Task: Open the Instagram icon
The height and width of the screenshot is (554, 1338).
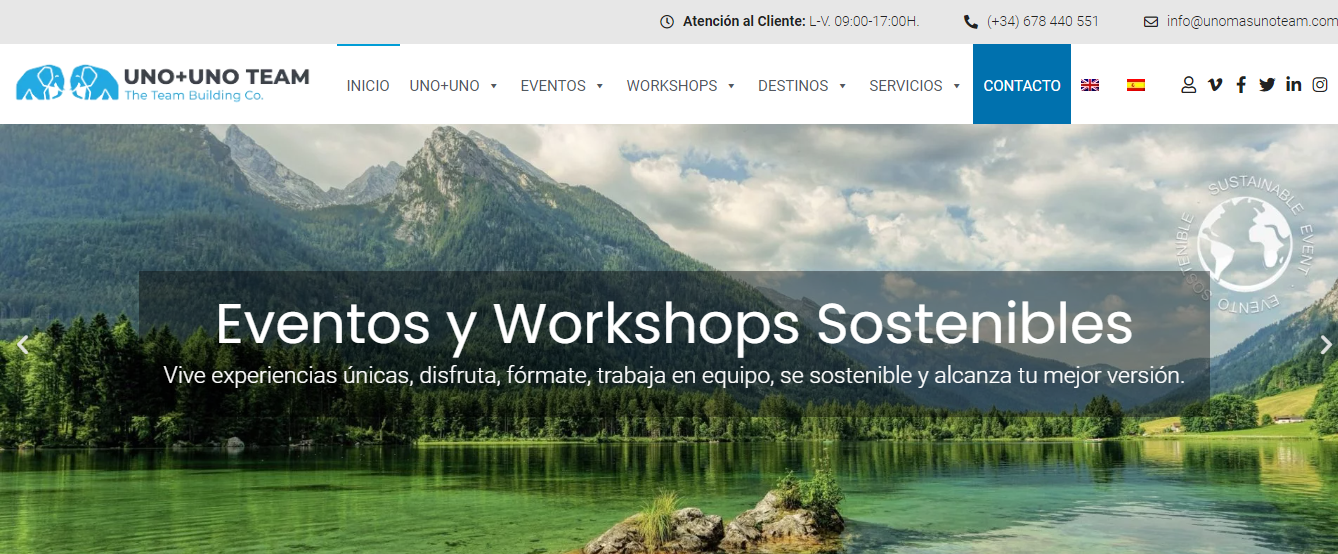Action: tap(1320, 85)
